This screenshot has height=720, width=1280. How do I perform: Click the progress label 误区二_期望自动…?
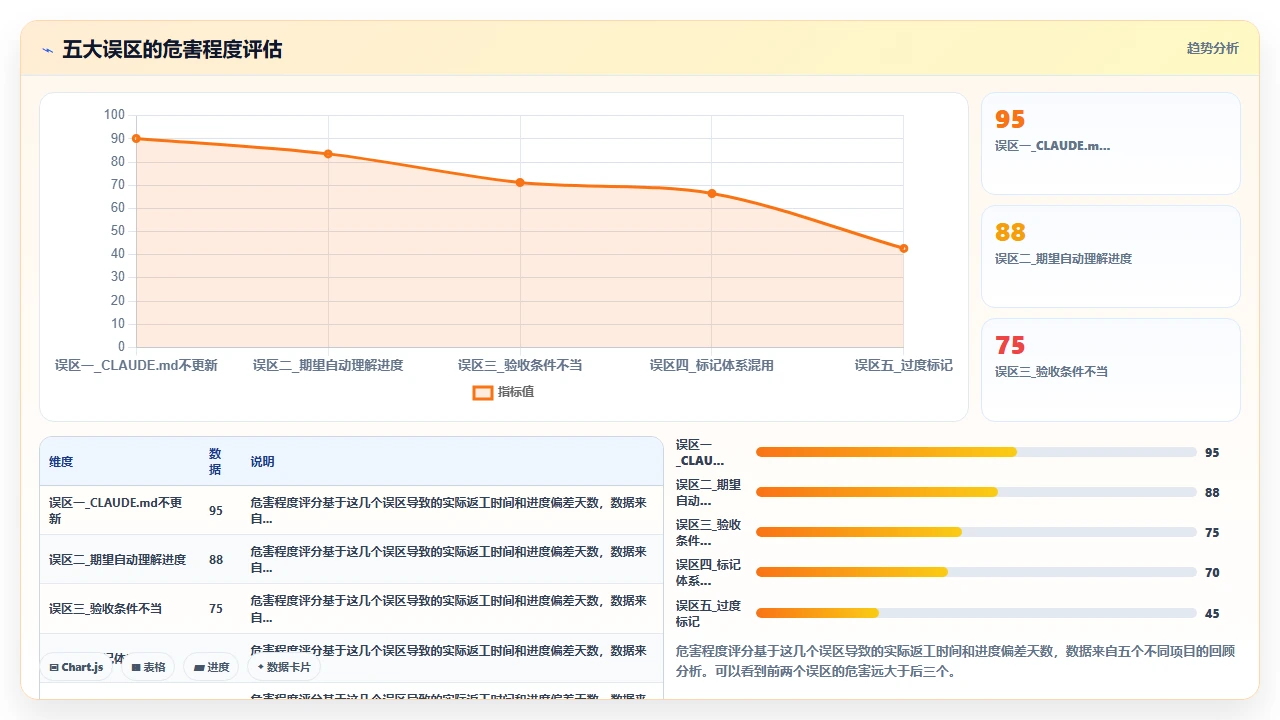[708, 493]
